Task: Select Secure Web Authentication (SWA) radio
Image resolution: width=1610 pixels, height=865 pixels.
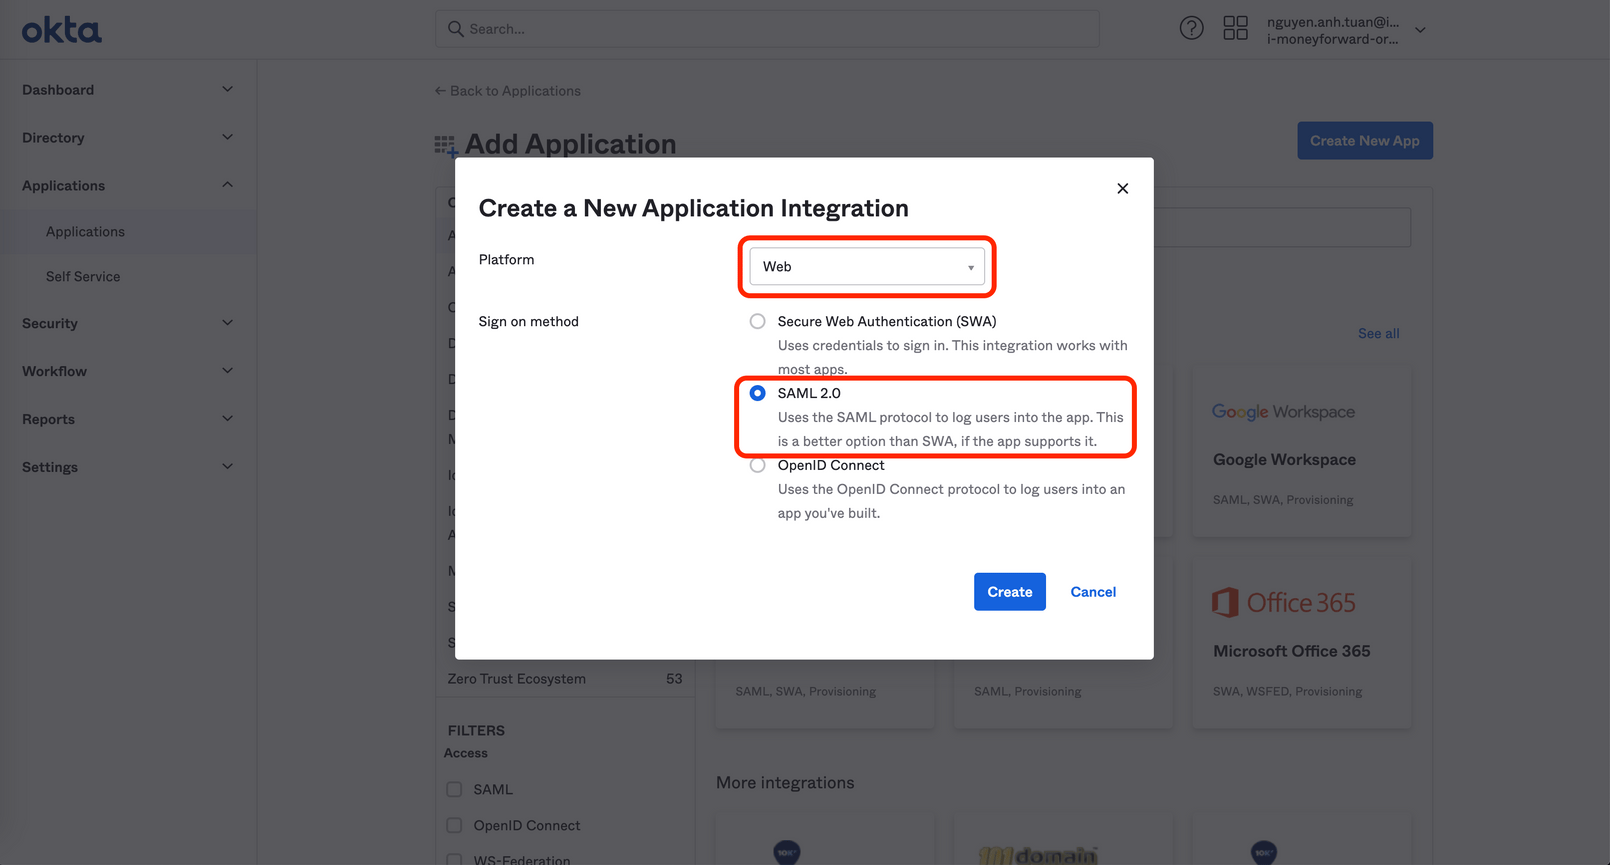Action: point(757,321)
